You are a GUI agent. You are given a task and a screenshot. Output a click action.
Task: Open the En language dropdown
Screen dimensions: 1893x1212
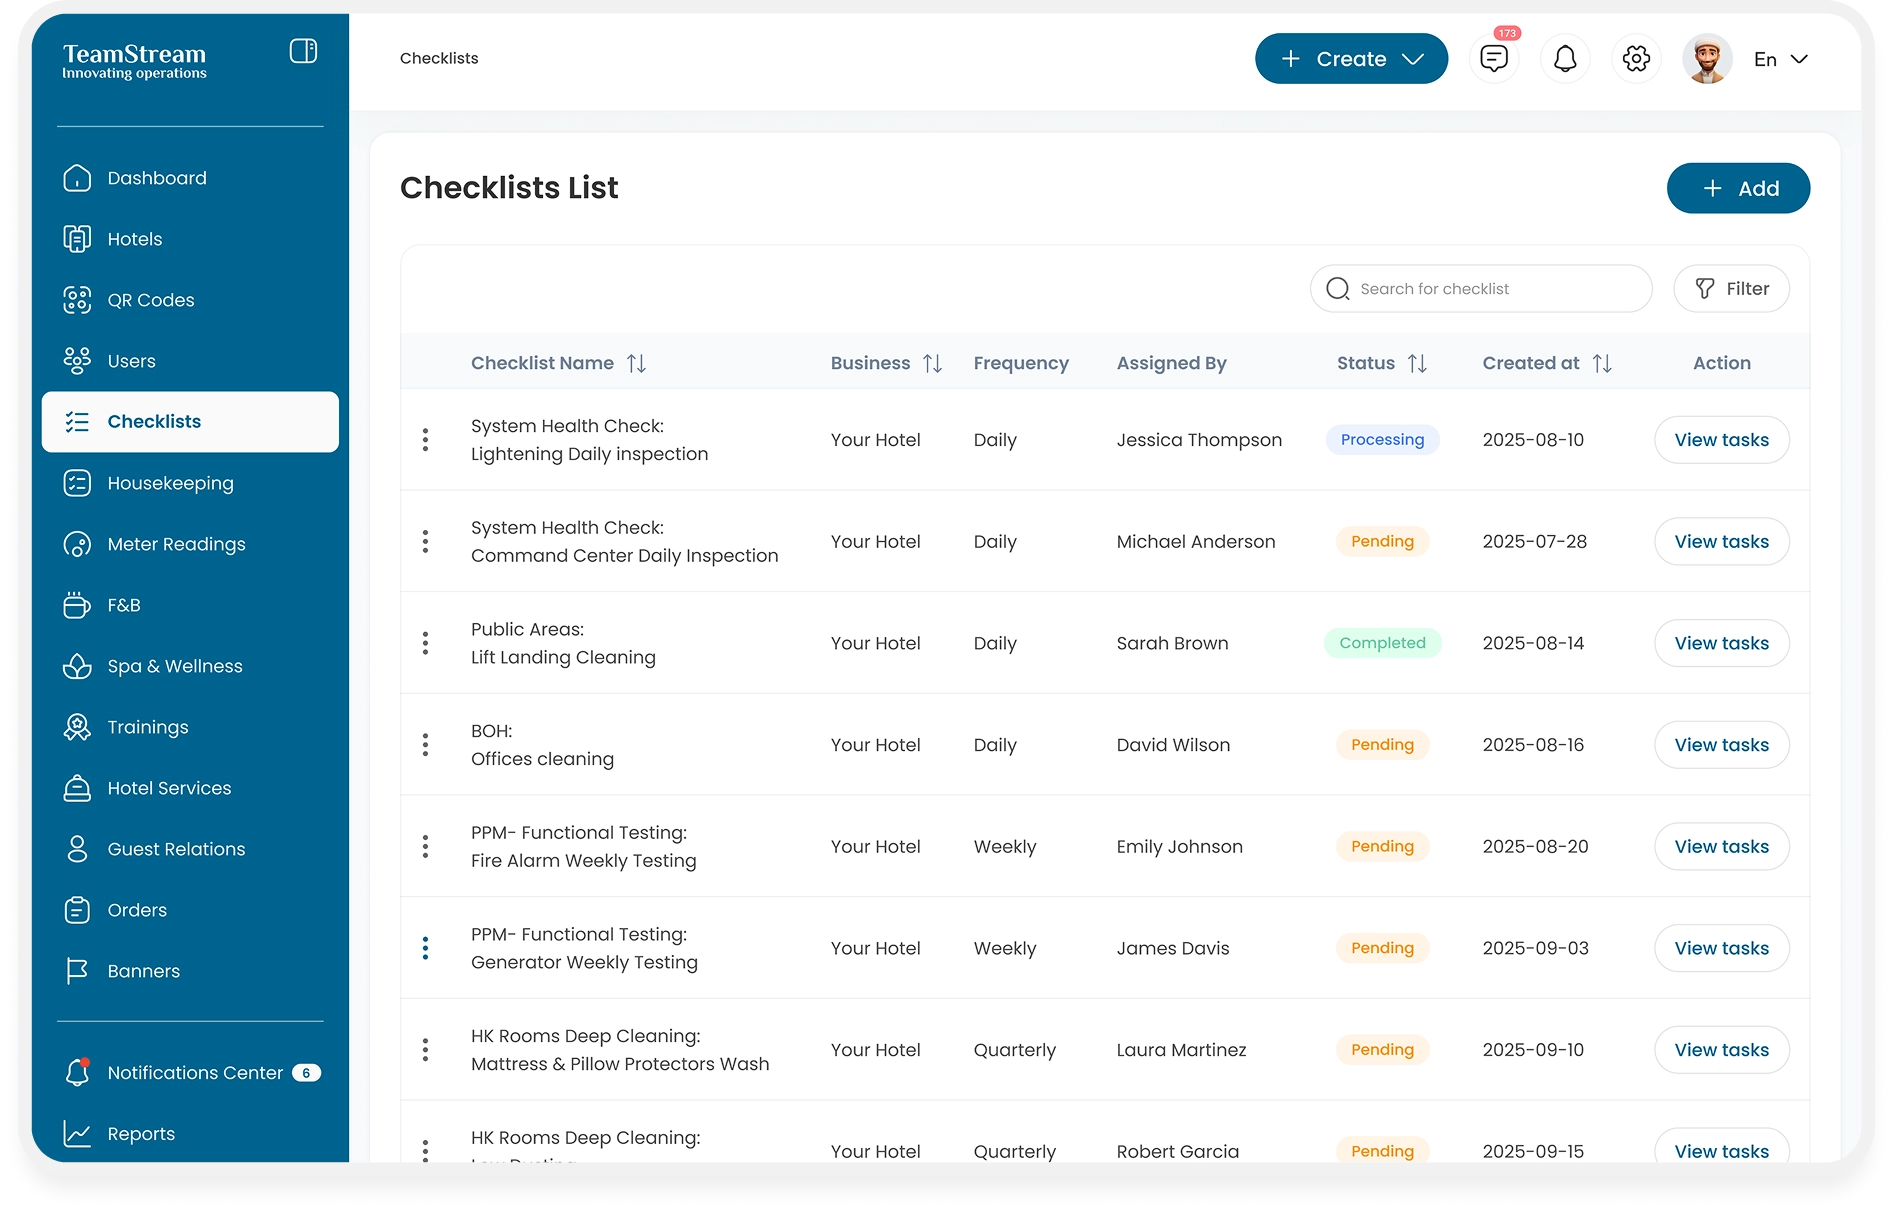tap(1780, 59)
